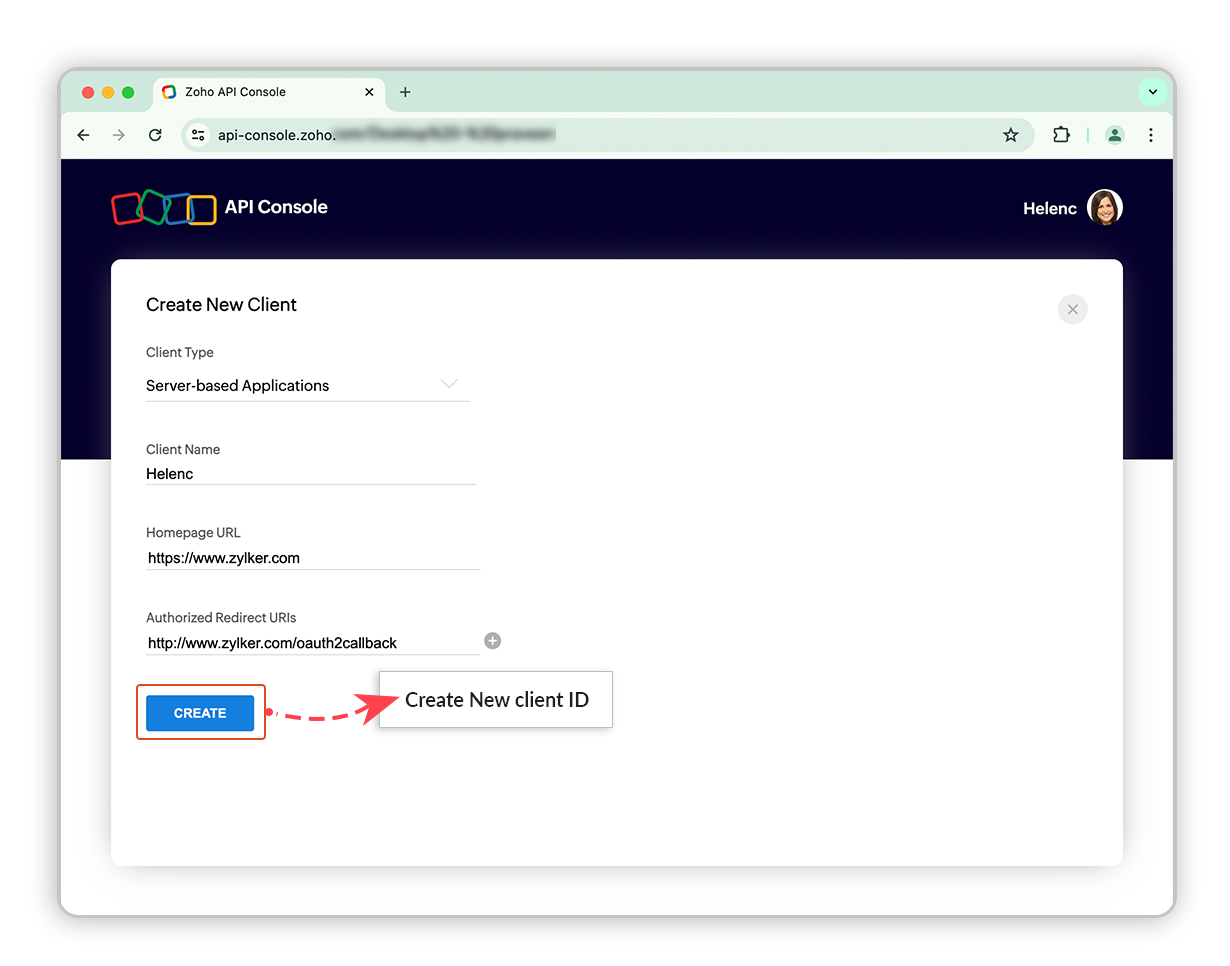Click Helenc's profile avatar in the header
This screenshot has height=966, width=1230.
[x=1105, y=208]
